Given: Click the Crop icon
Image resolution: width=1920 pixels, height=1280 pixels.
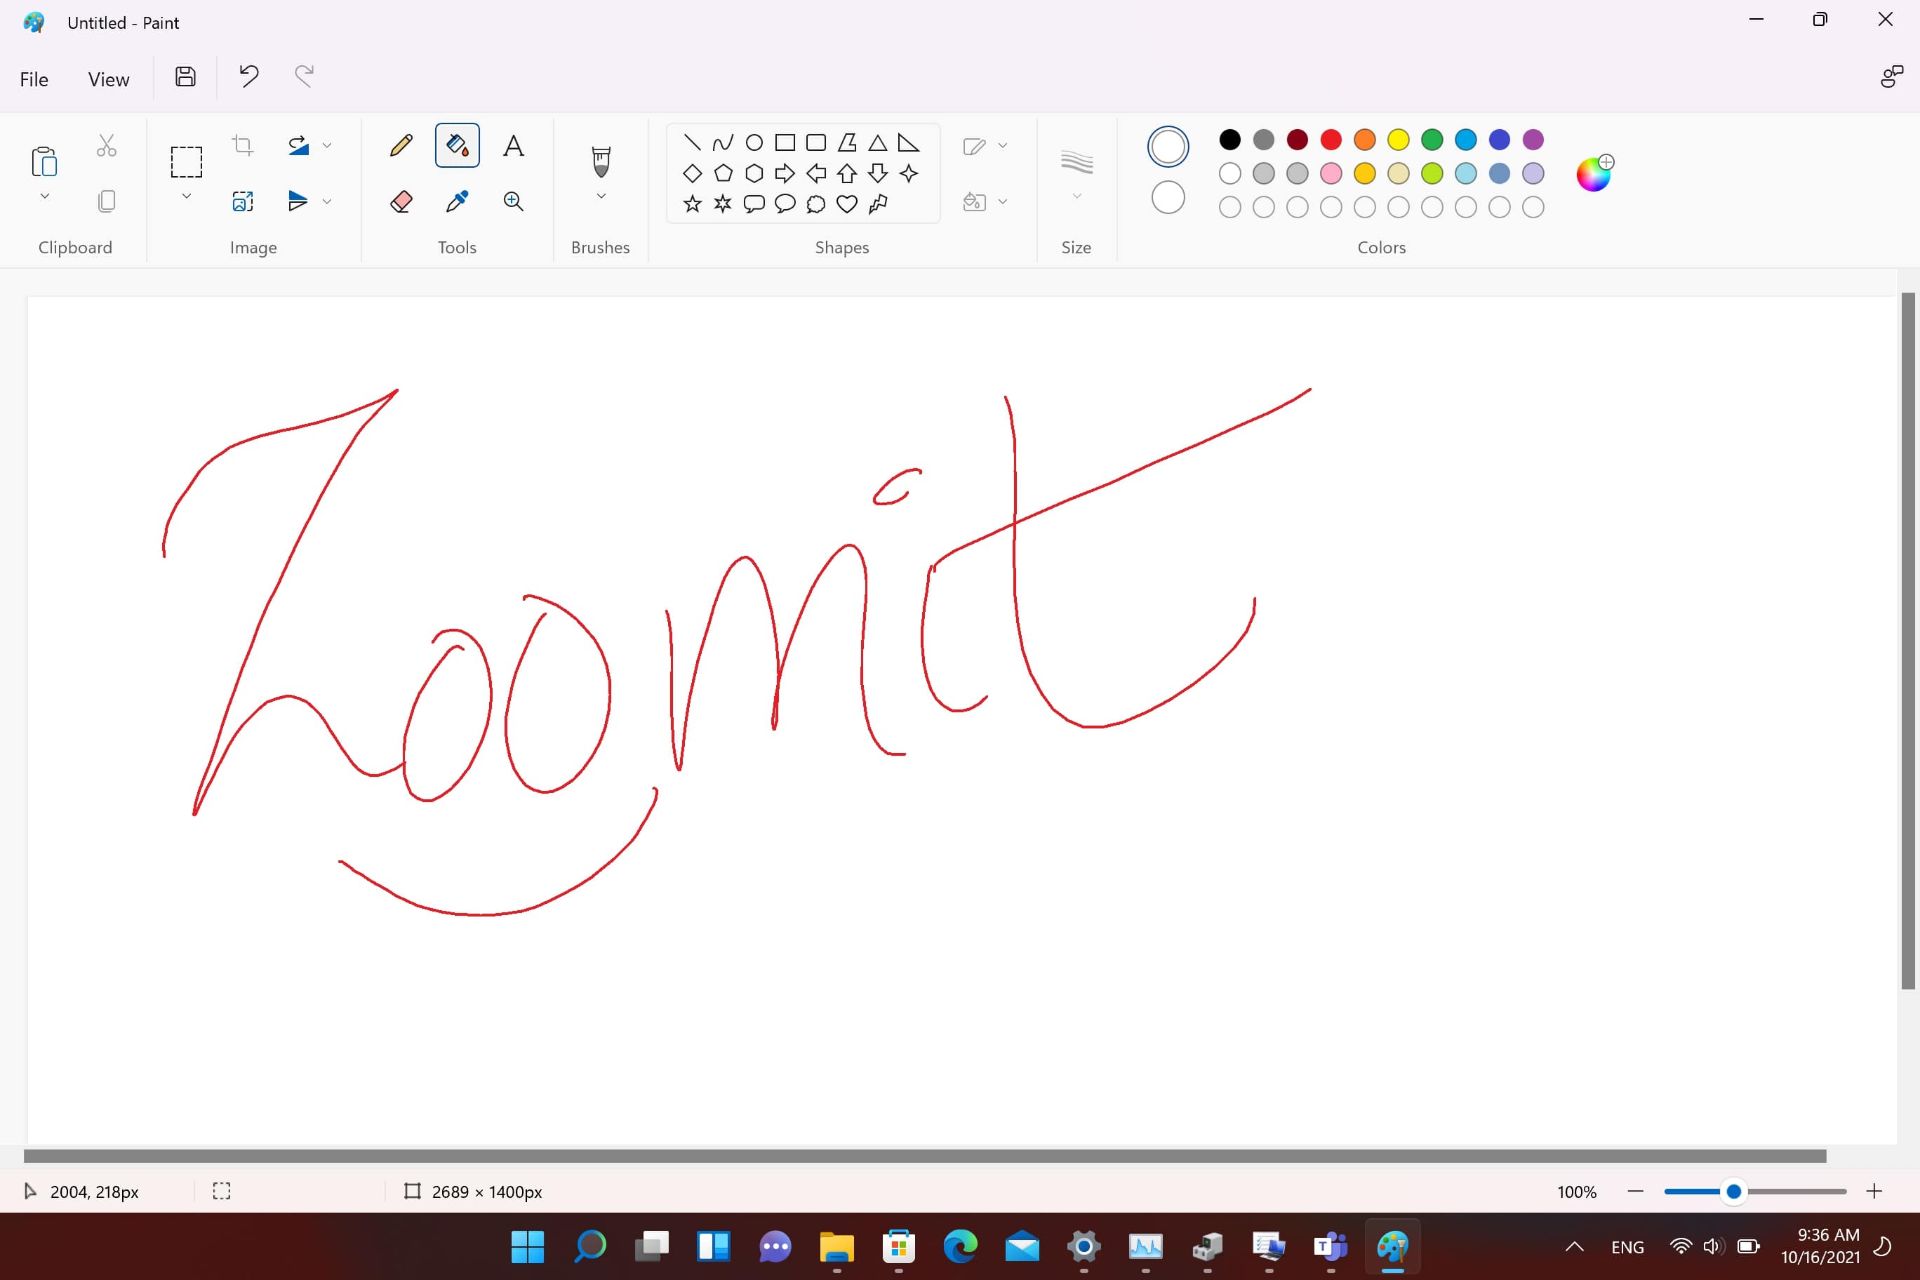Looking at the screenshot, I should coord(243,146).
